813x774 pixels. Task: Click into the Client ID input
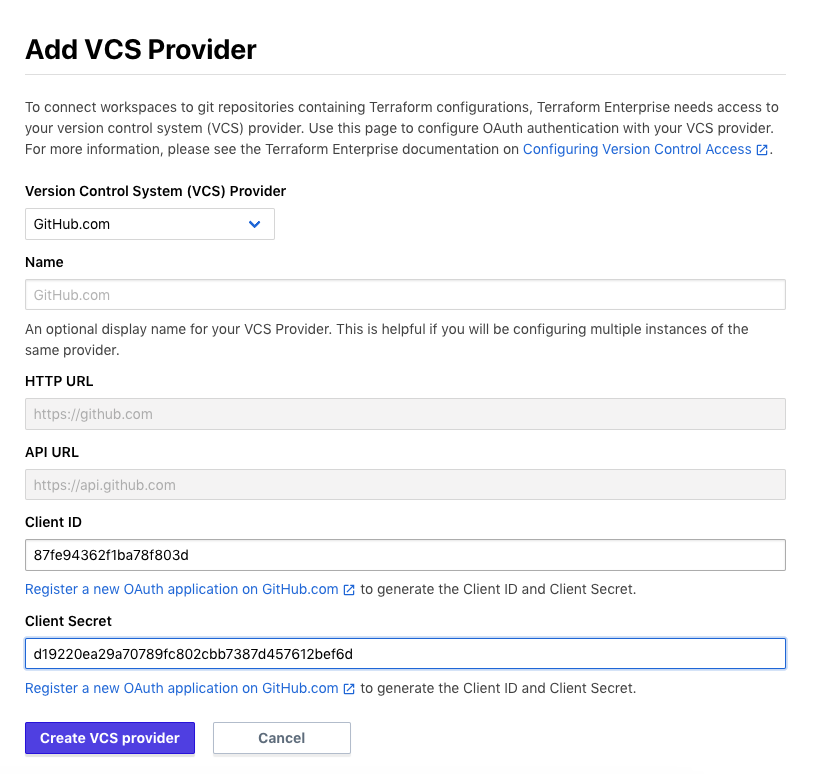[405, 555]
